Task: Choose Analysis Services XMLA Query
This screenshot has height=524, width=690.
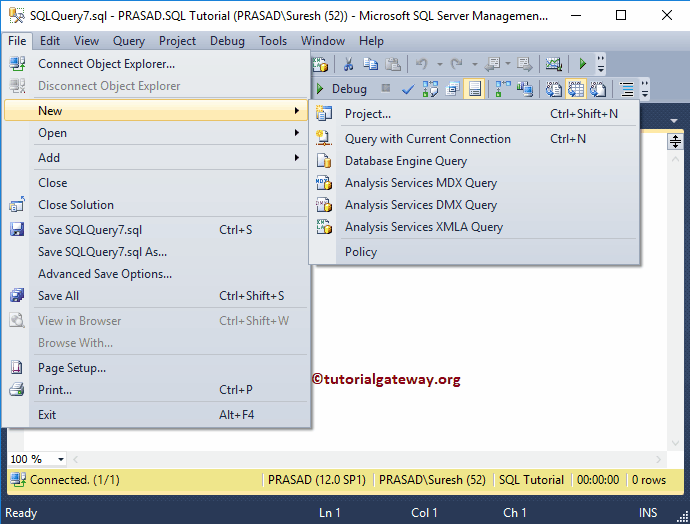Action: pos(474,227)
